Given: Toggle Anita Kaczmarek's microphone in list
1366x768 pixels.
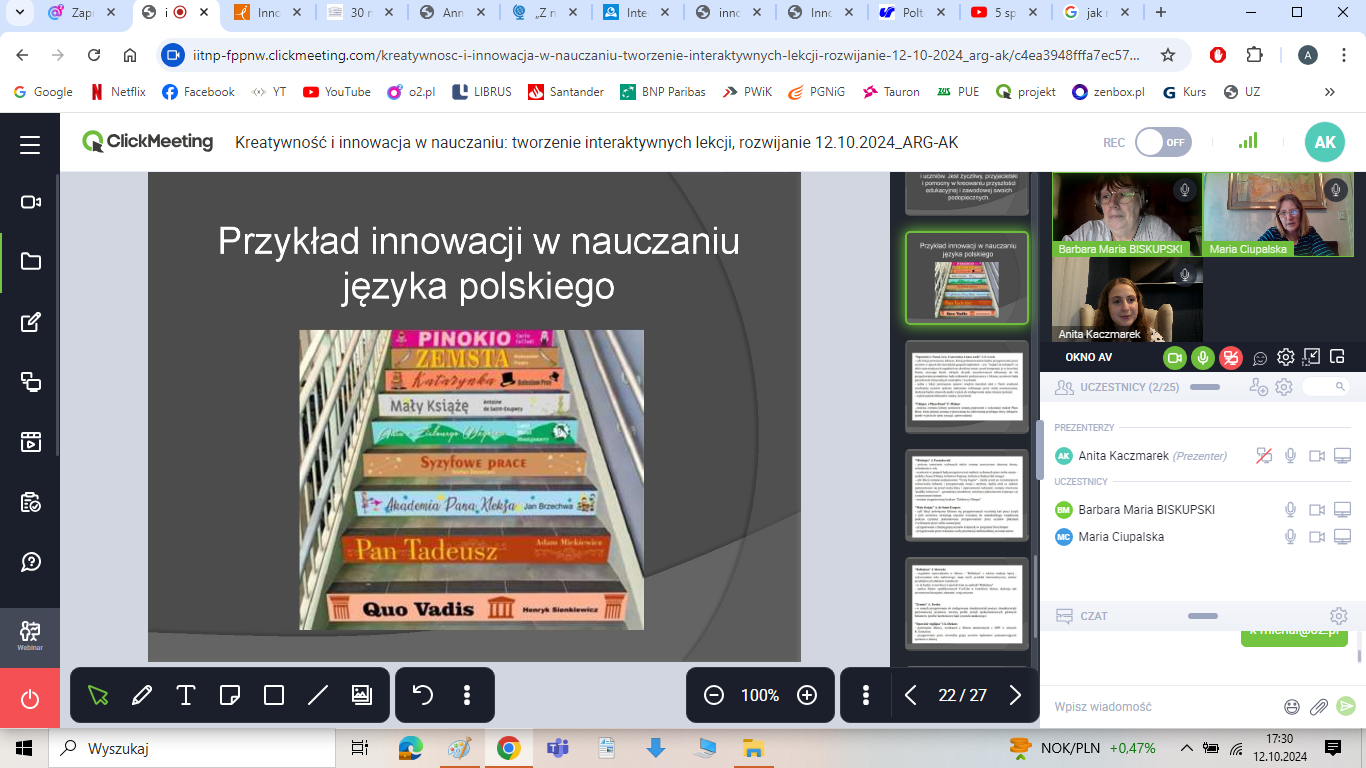Looking at the screenshot, I should 1291,456.
